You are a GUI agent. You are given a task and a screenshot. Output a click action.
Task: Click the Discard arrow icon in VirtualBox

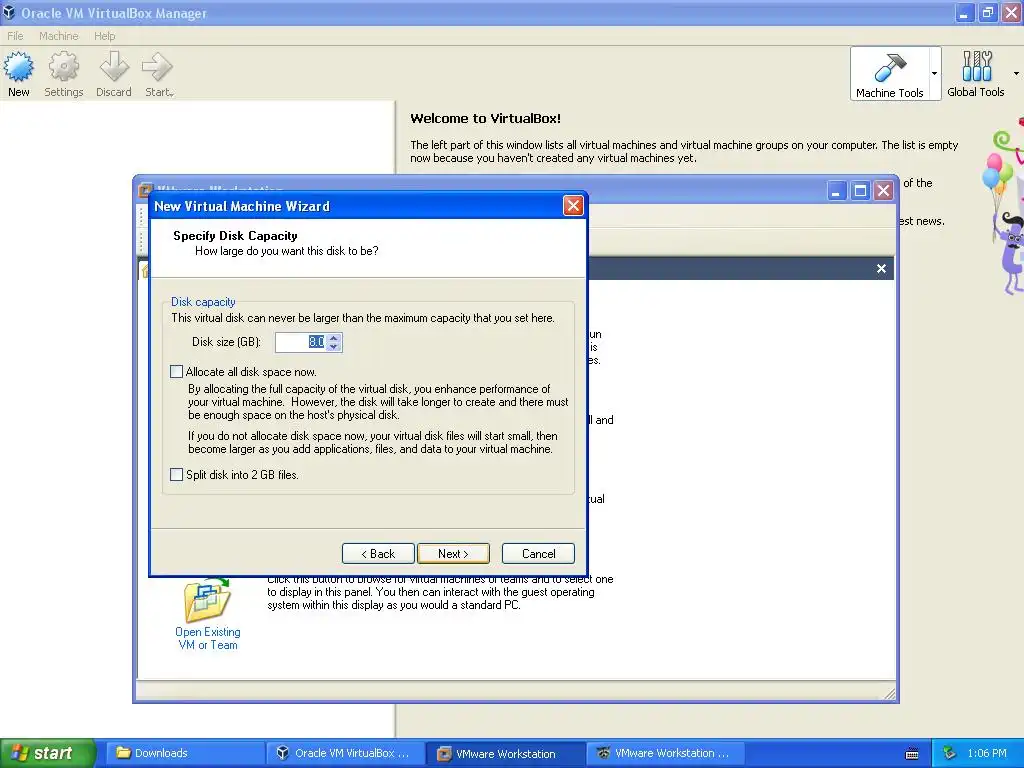(114, 67)
